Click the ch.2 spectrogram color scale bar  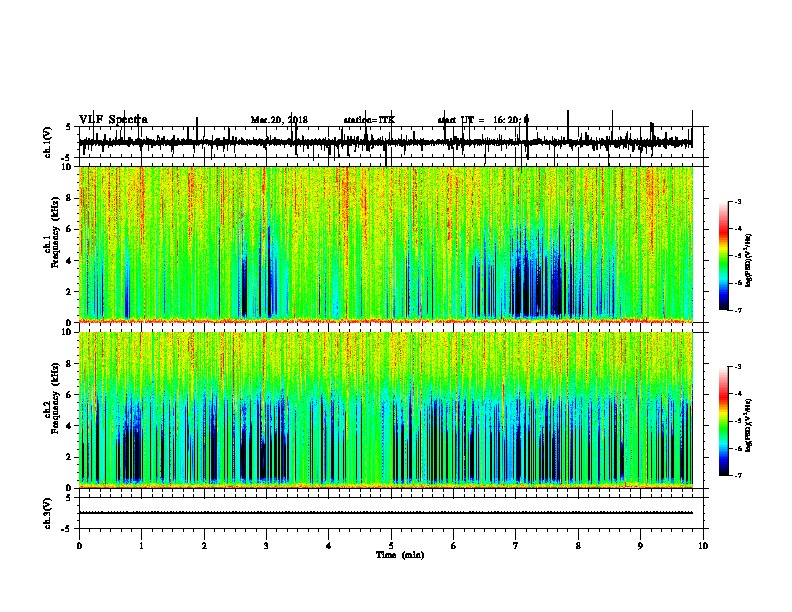pyautogui.click(x=723, y=421)
